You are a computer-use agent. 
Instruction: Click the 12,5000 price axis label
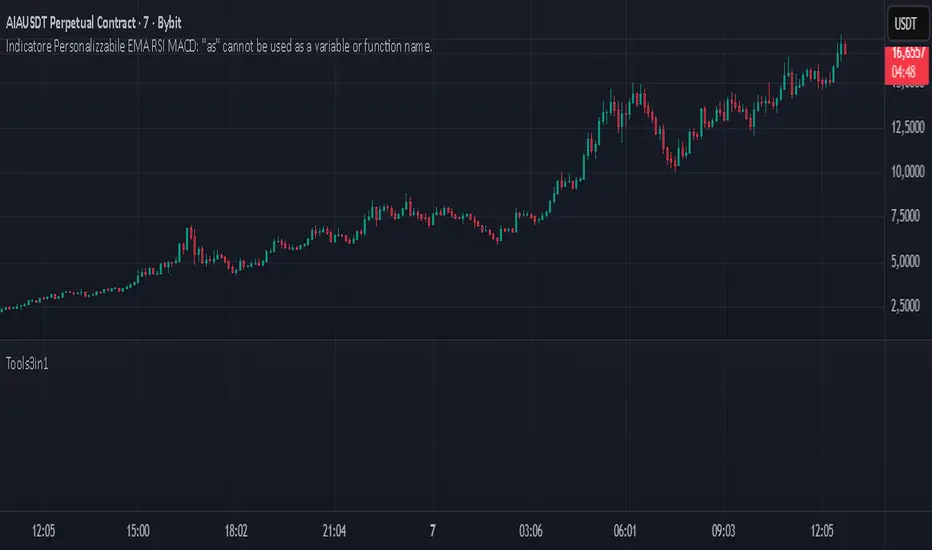904,127
